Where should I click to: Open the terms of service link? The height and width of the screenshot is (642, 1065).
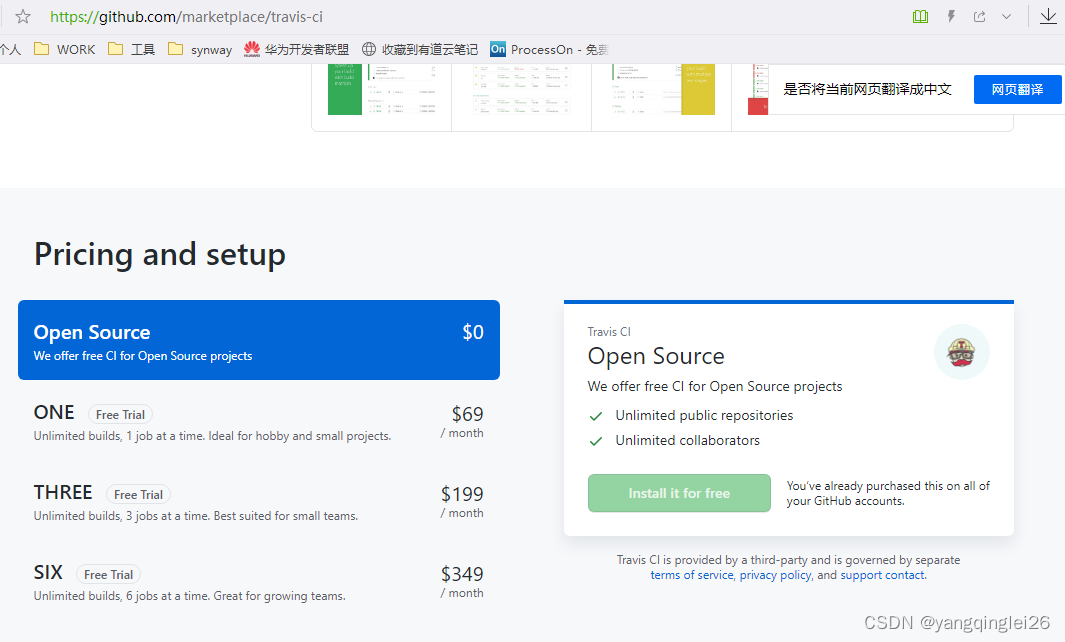(x=692, y=575)
